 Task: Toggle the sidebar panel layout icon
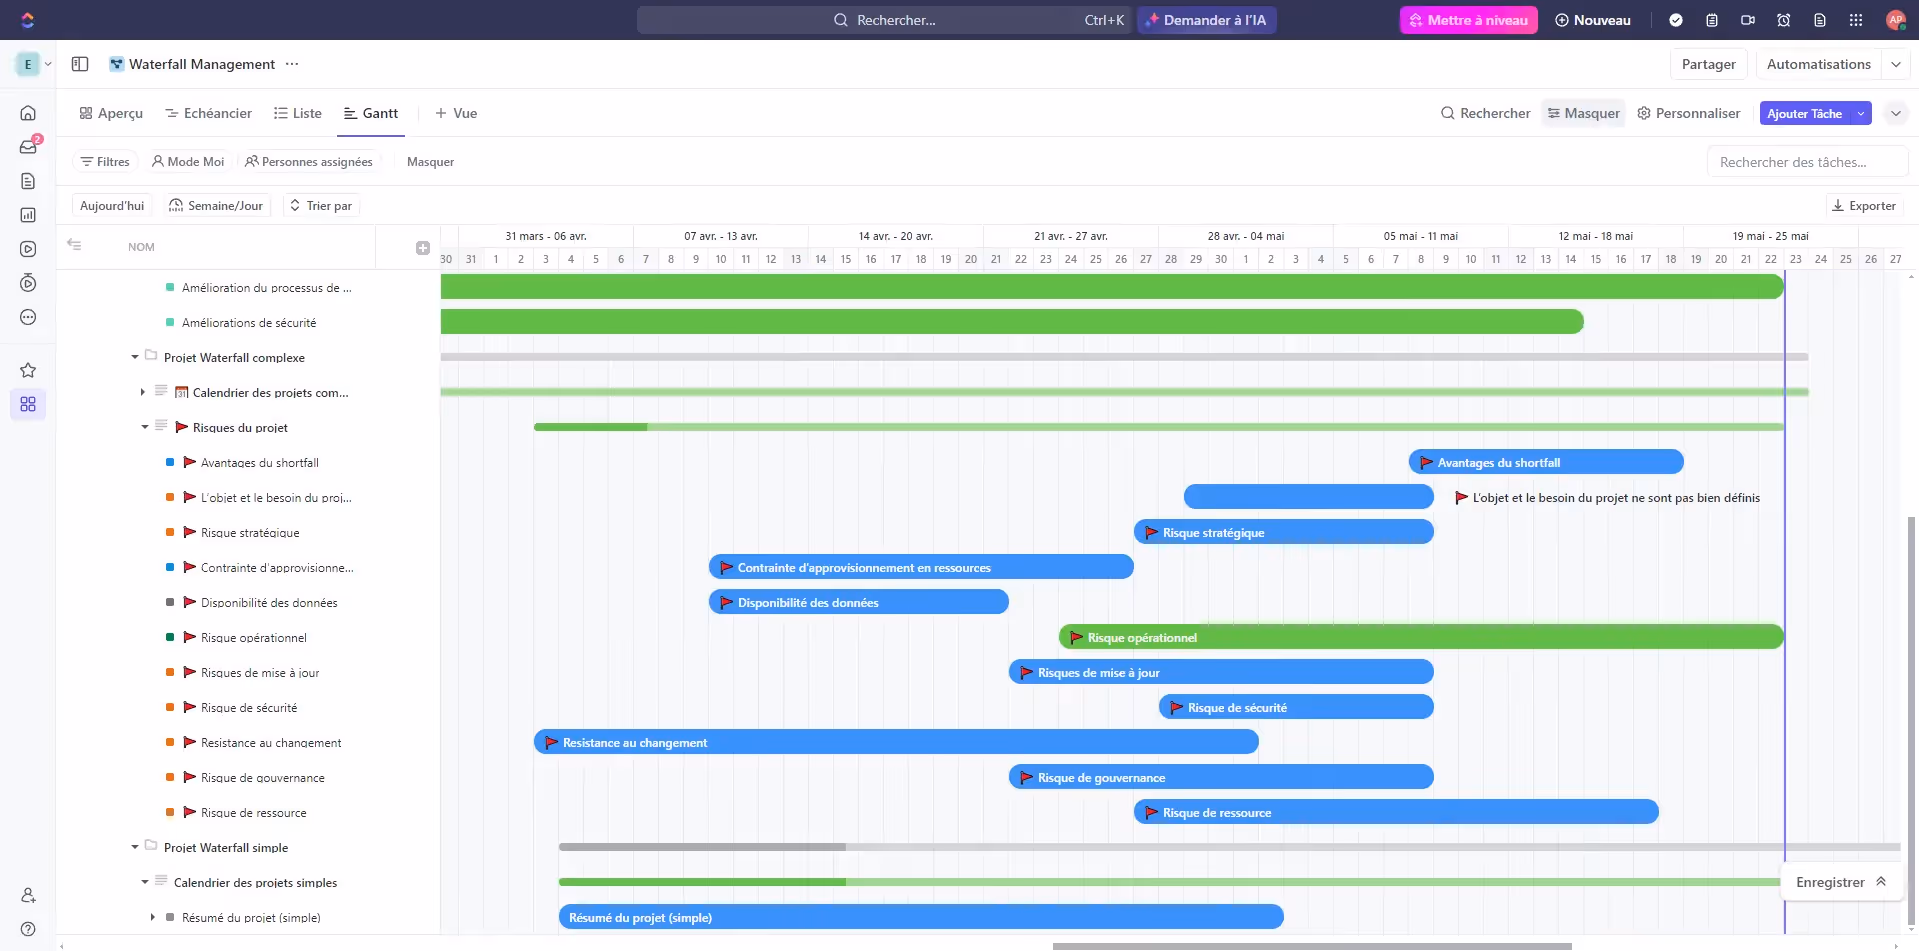(x=80, y=64)
